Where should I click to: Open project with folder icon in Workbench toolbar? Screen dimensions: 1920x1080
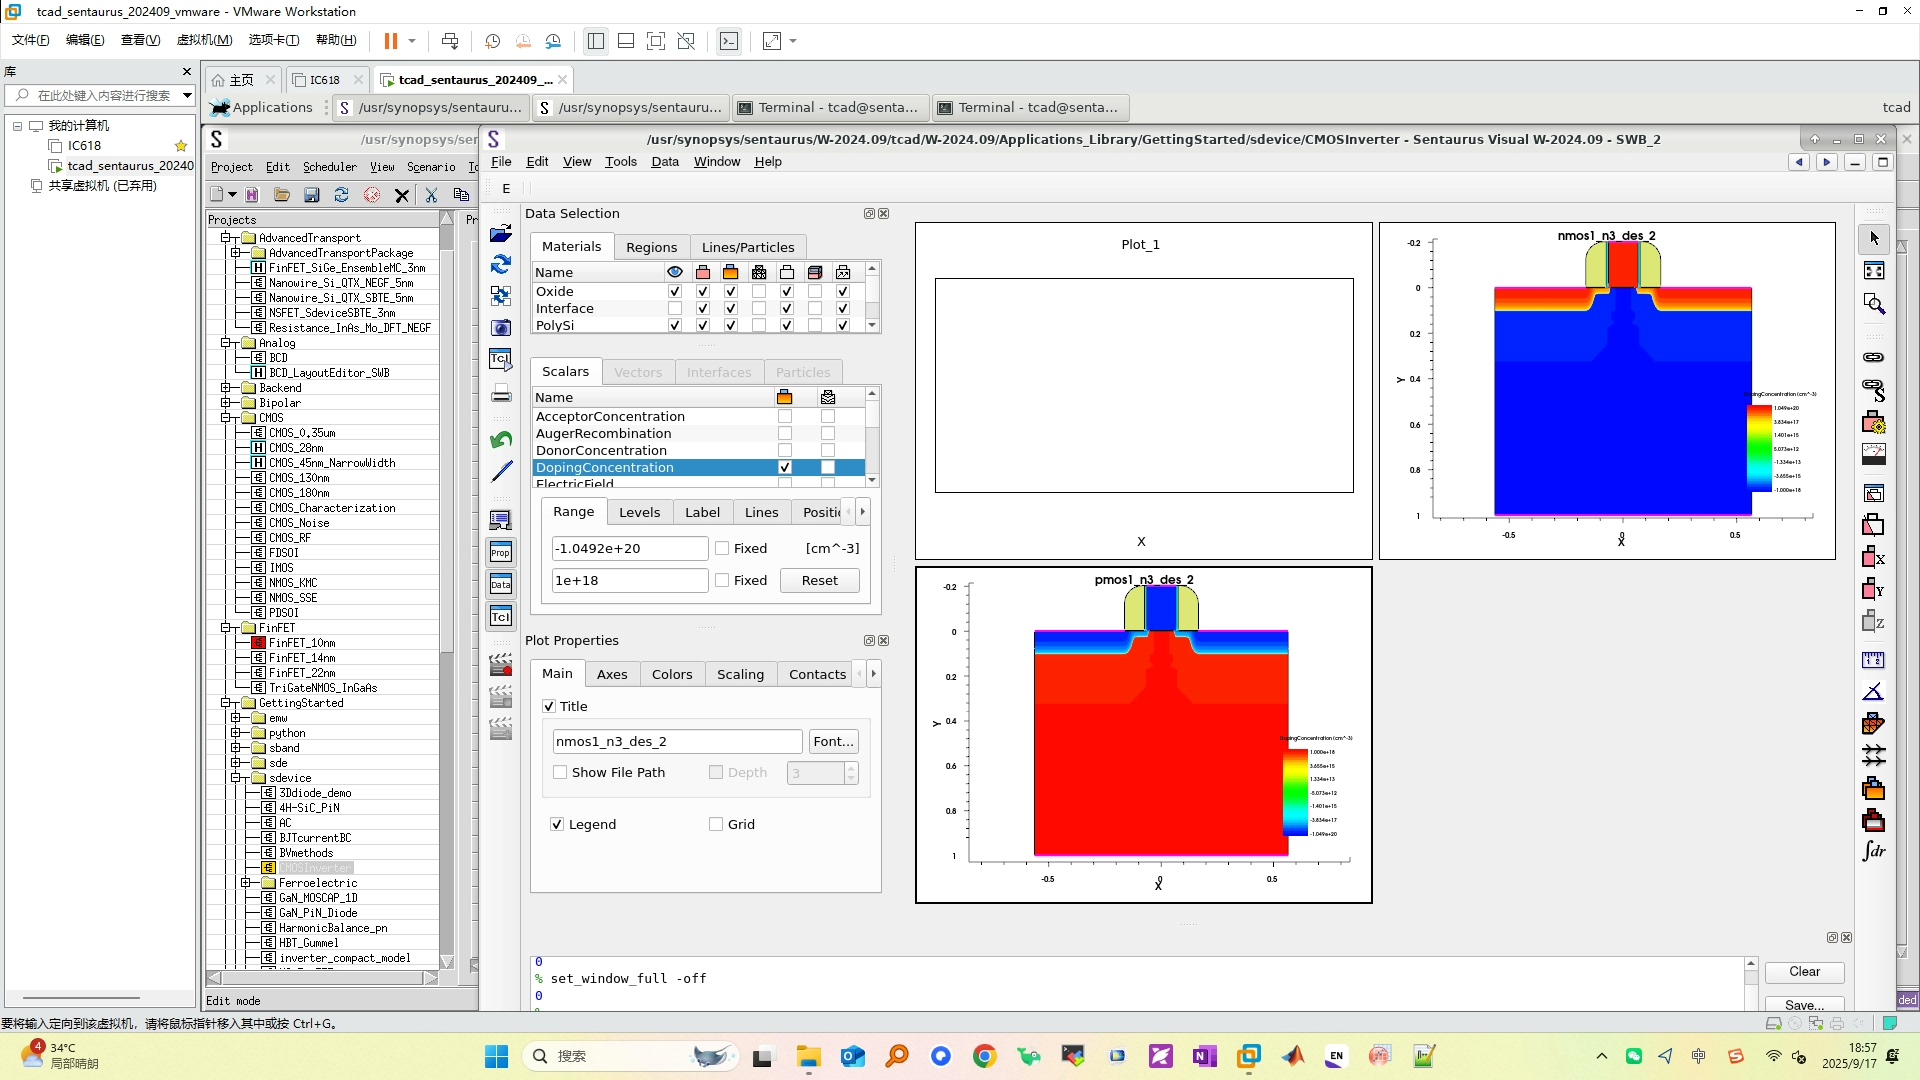point(282,195)
